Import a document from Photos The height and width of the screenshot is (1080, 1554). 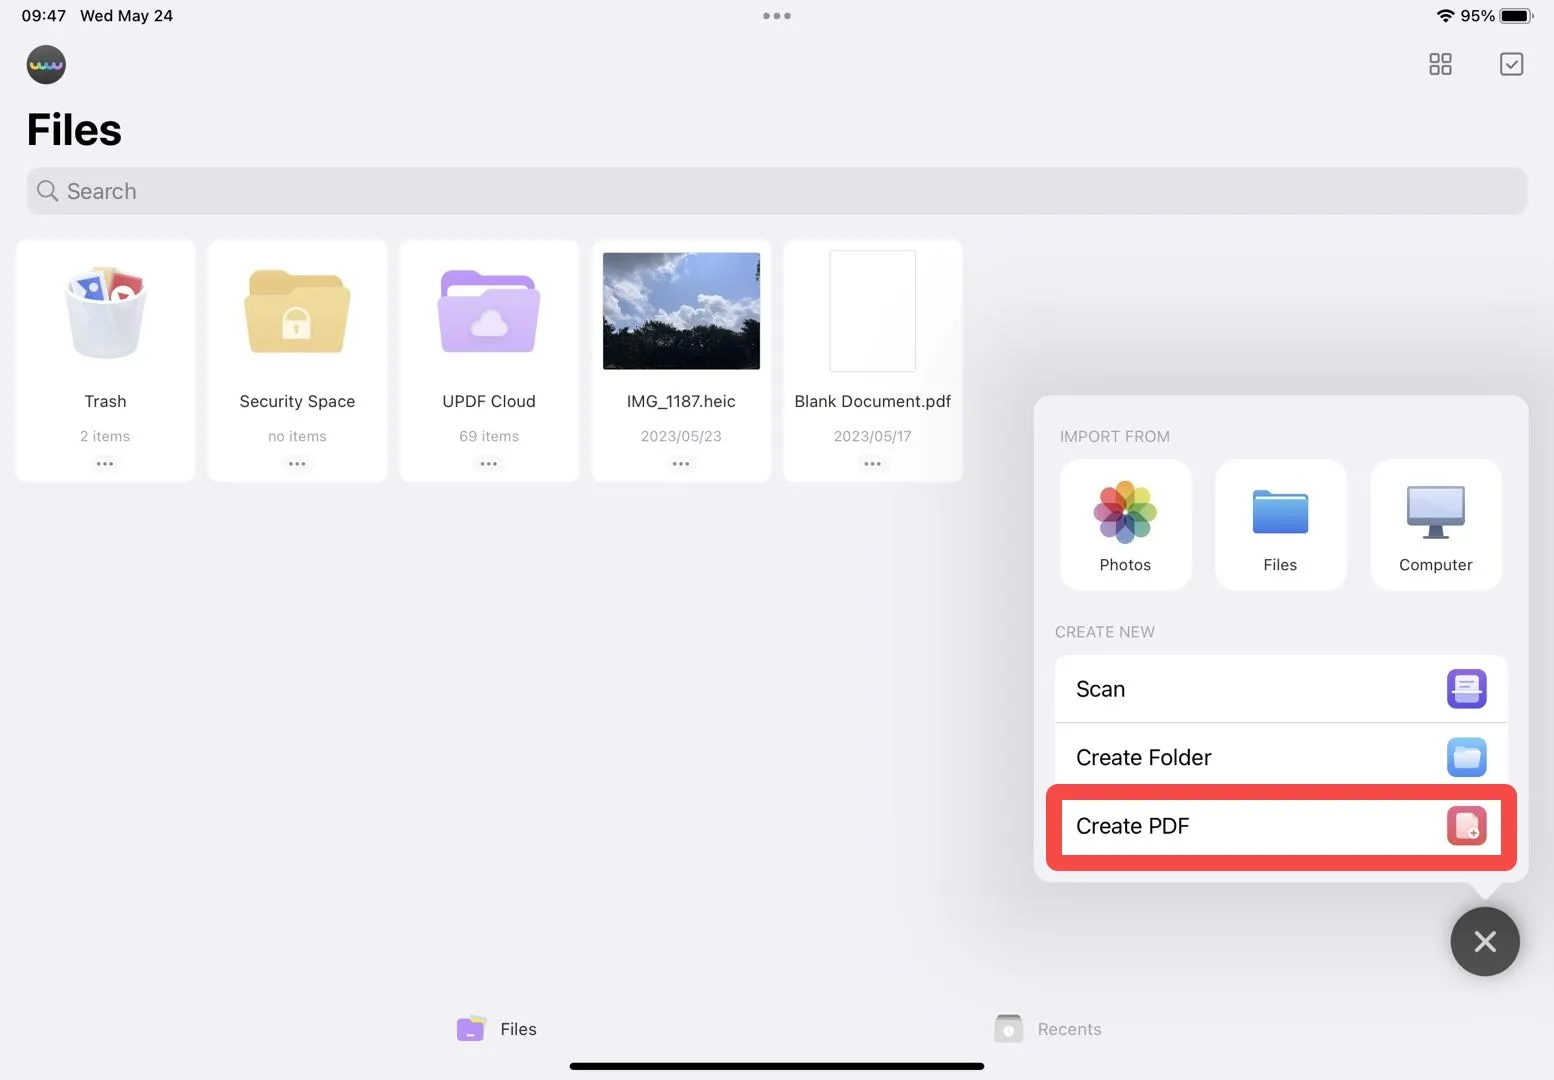click(x=1125, y=524)
